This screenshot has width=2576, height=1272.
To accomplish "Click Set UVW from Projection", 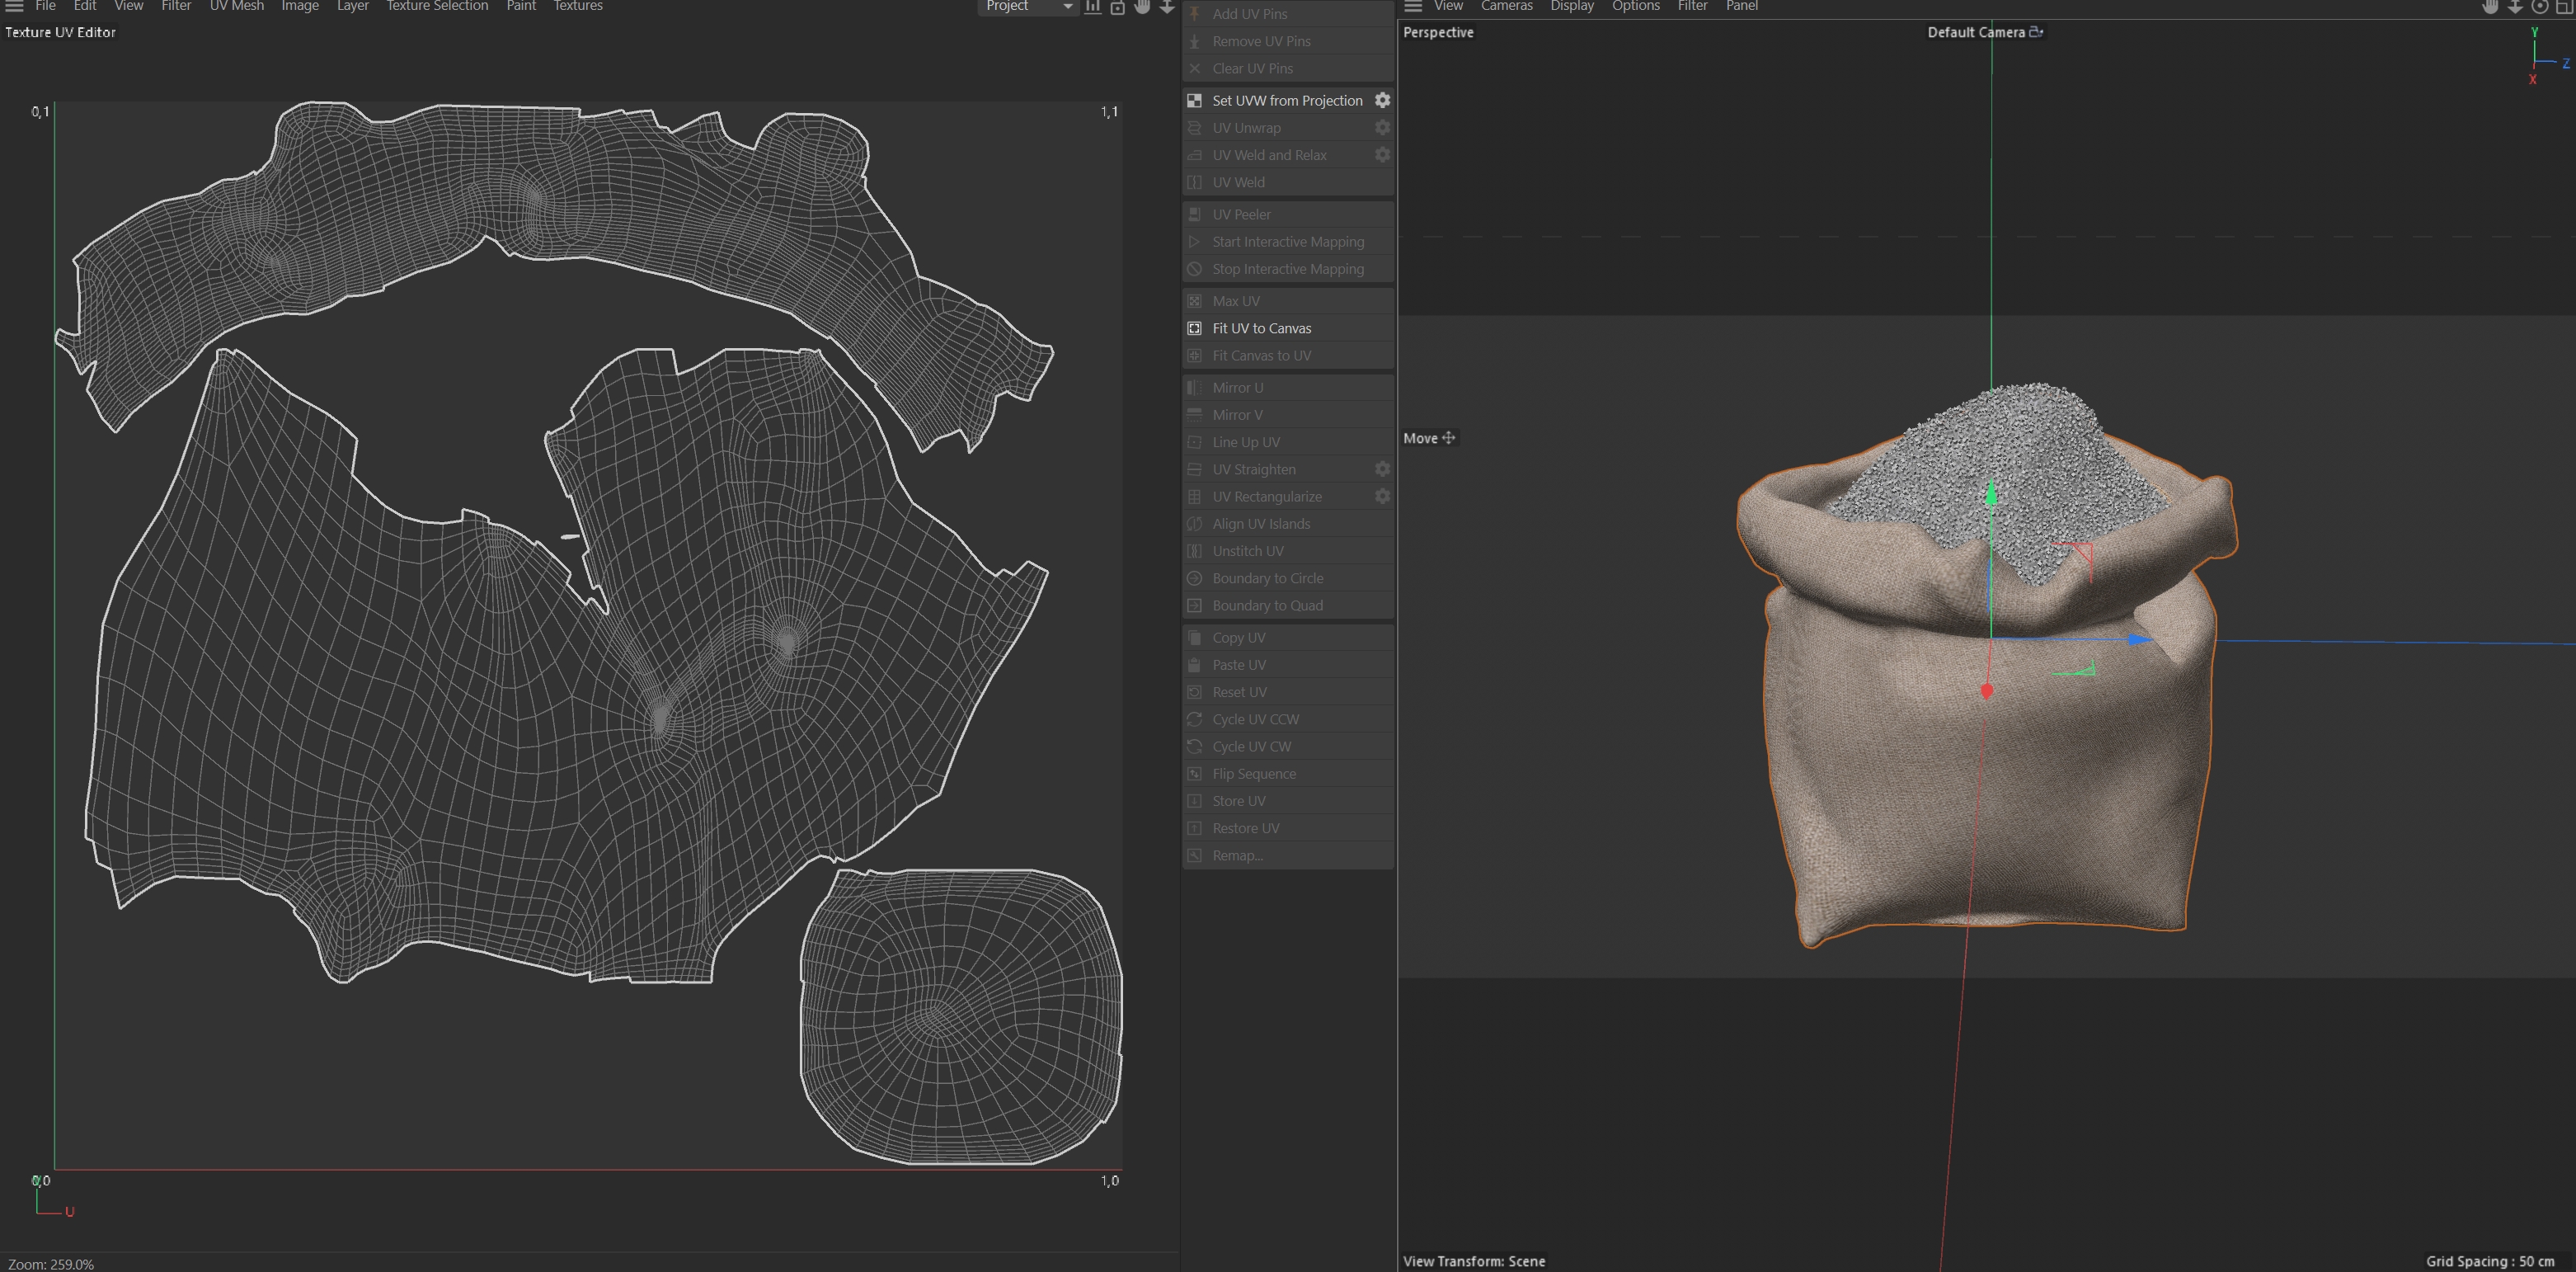I will (x=1286, y=100).
